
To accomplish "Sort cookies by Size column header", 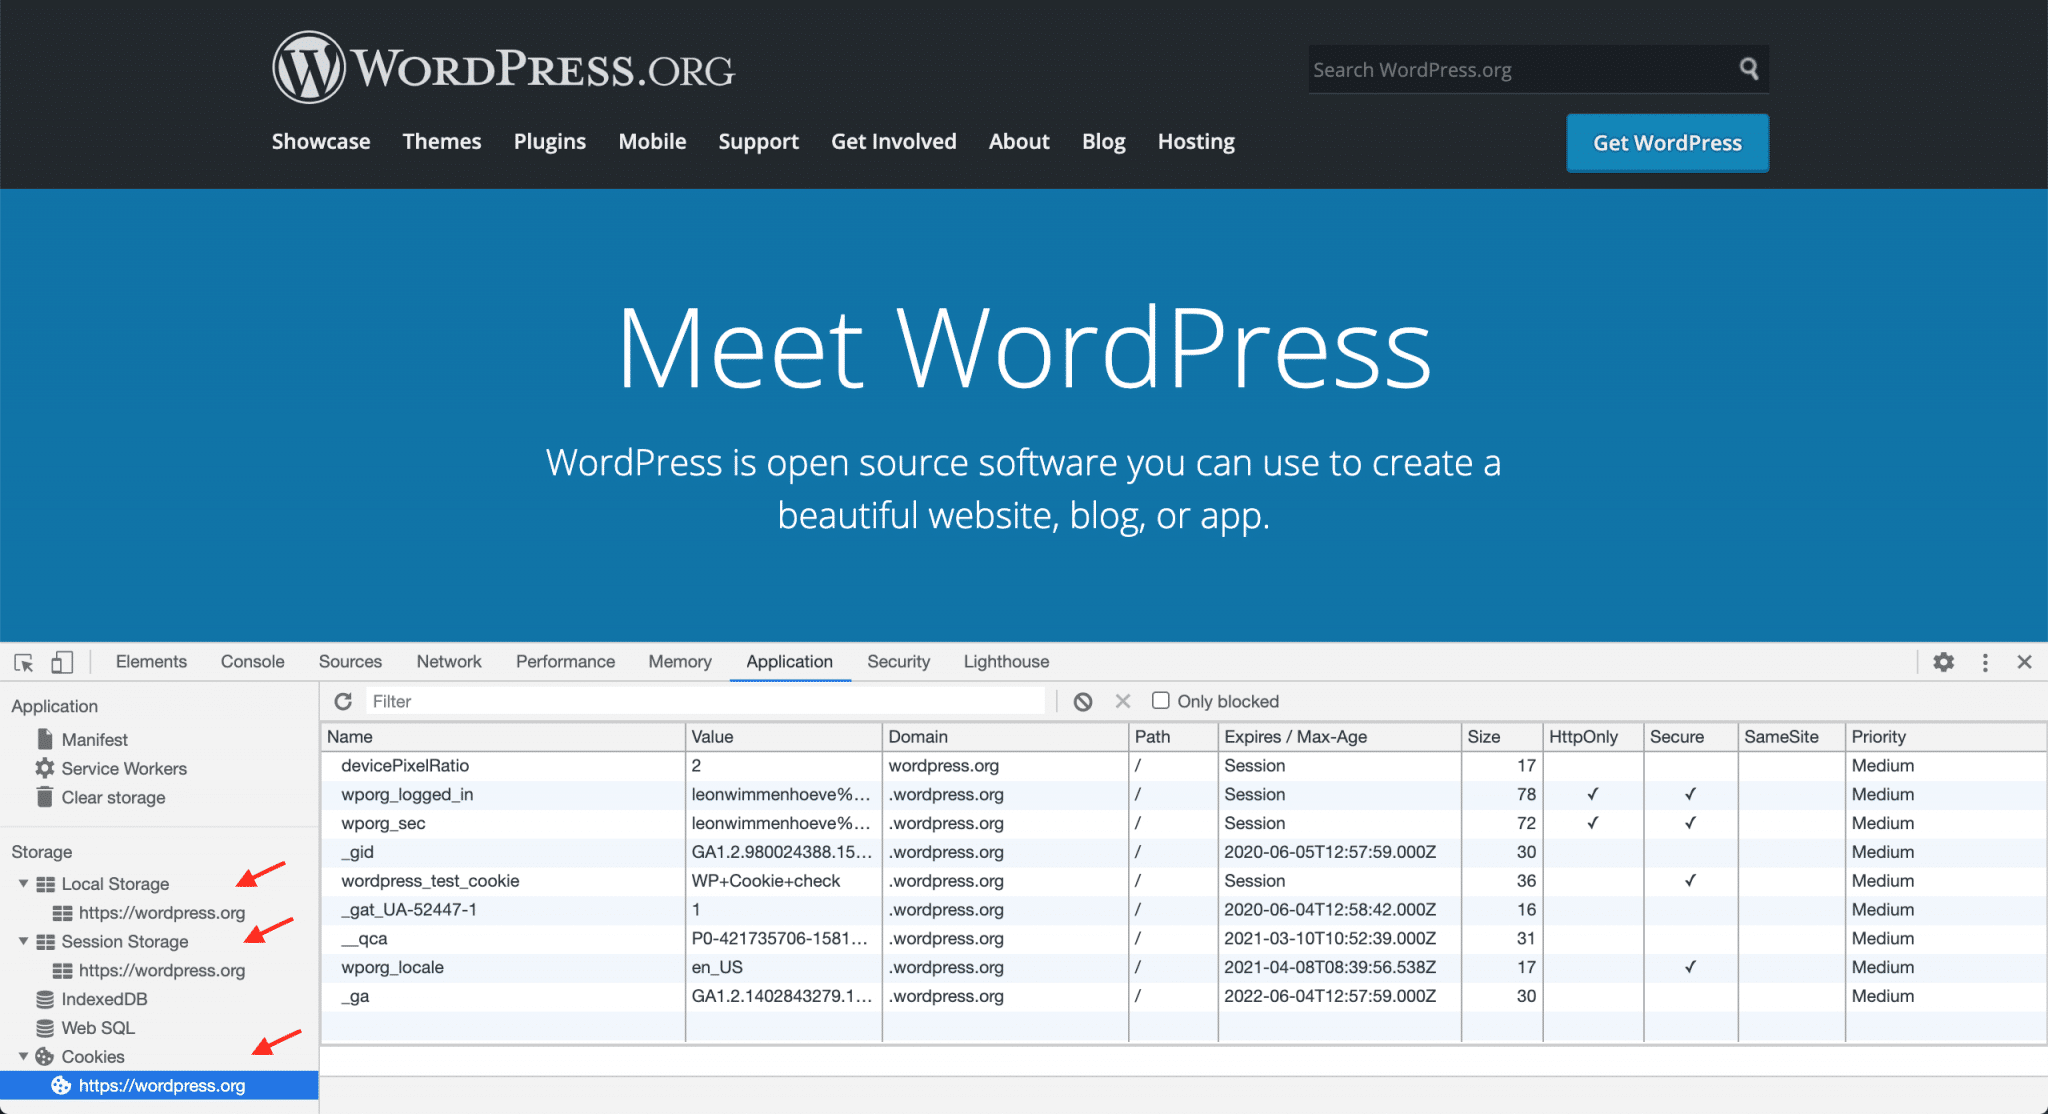I will pos(1502,737).
